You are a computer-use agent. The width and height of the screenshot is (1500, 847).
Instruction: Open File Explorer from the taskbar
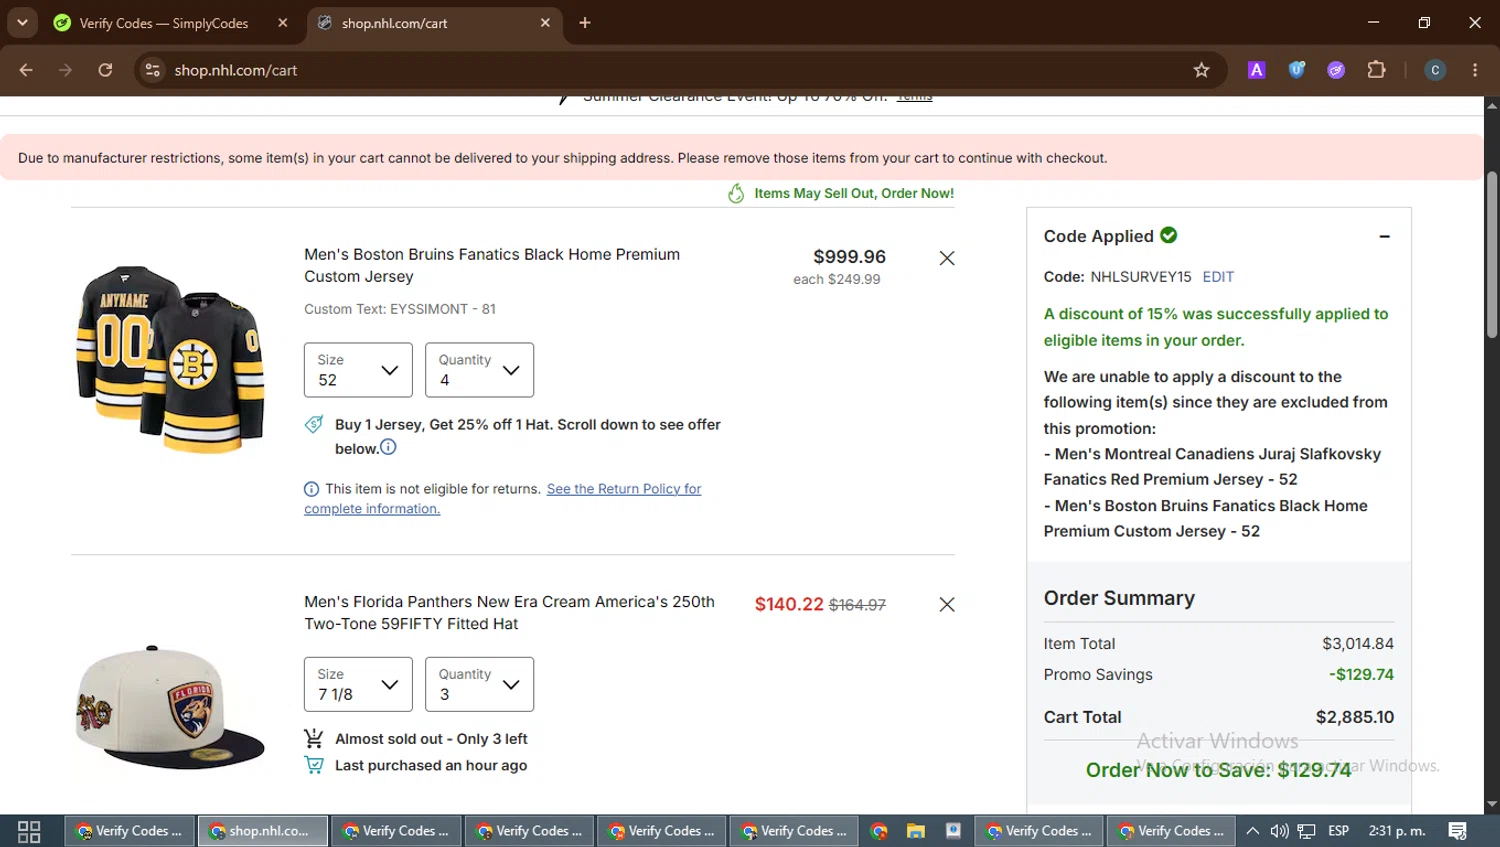tap(915, 831)
